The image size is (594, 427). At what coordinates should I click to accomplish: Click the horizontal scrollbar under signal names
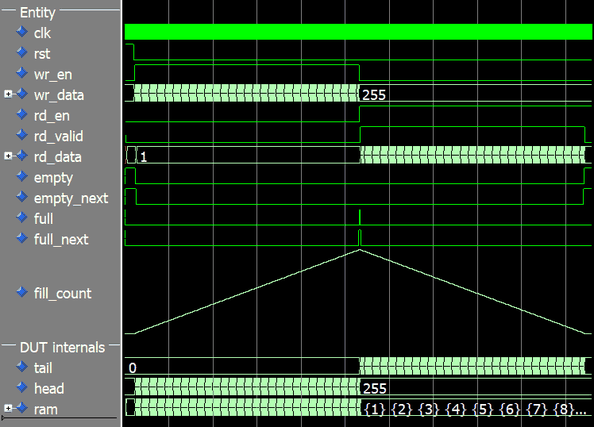pyautogui.click(x=60, y=418)
